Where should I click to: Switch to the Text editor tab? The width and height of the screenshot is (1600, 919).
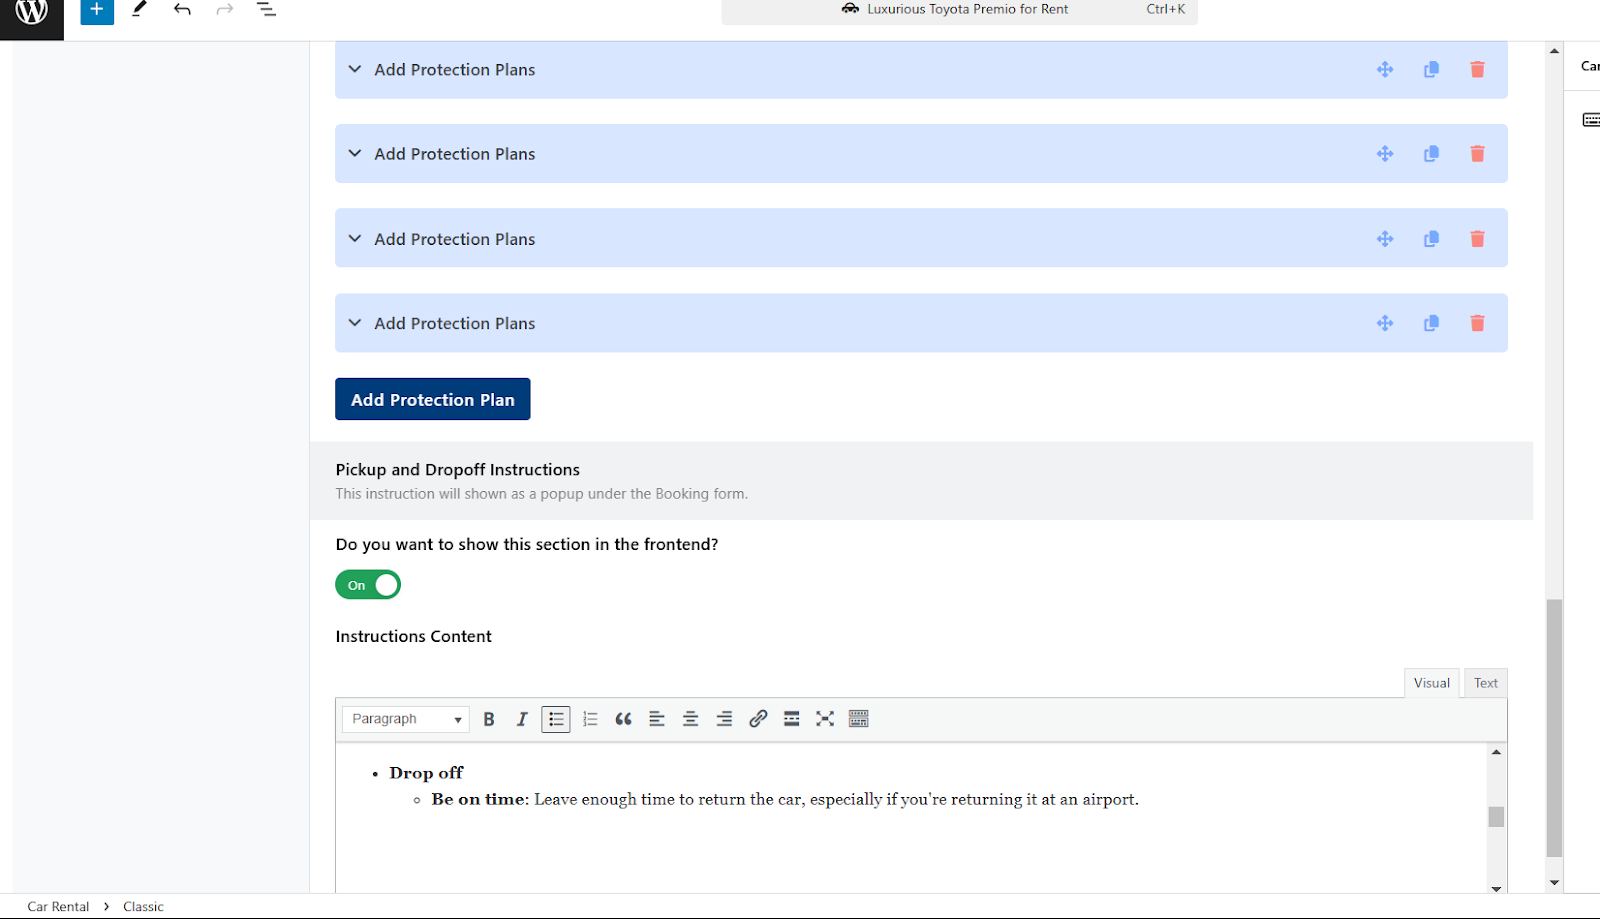[1485, 683]
